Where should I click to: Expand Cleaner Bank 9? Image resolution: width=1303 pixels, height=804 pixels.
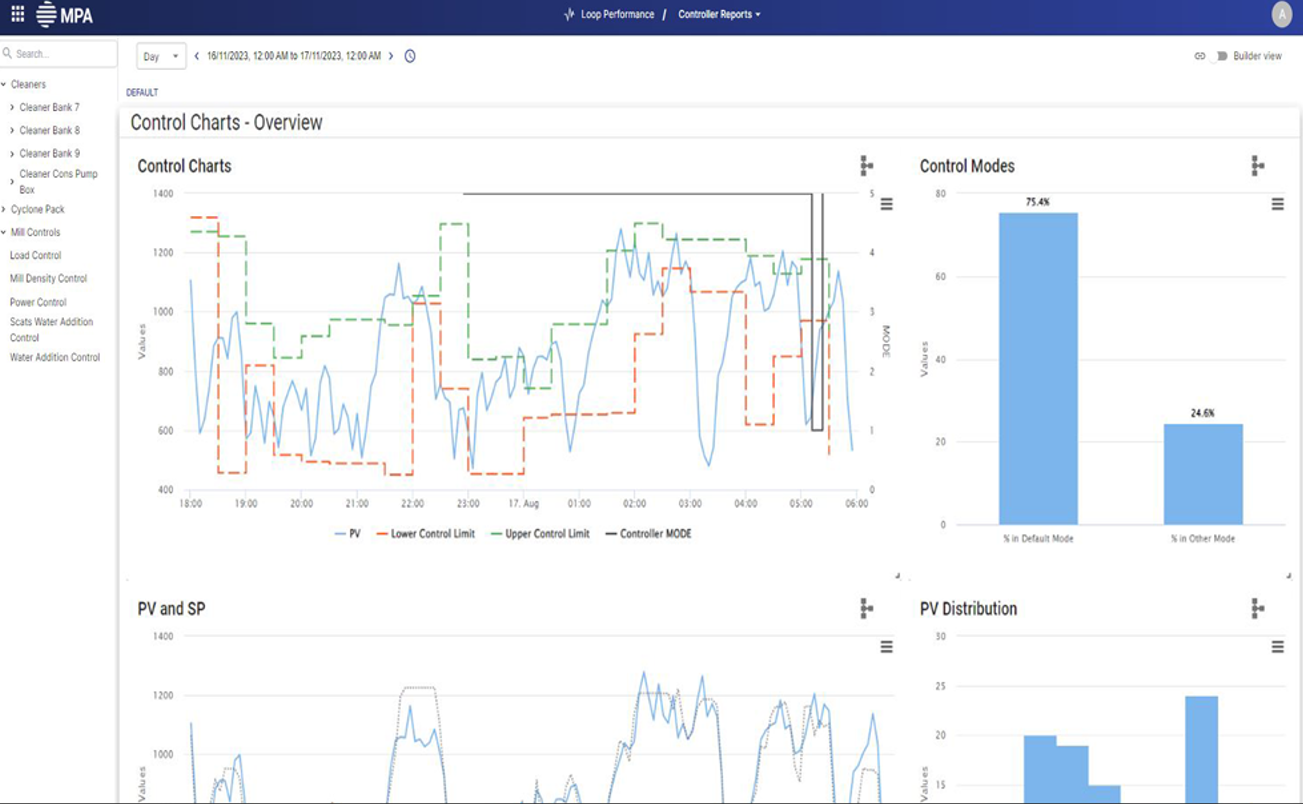pyautogui.click(x=12, y=153)
